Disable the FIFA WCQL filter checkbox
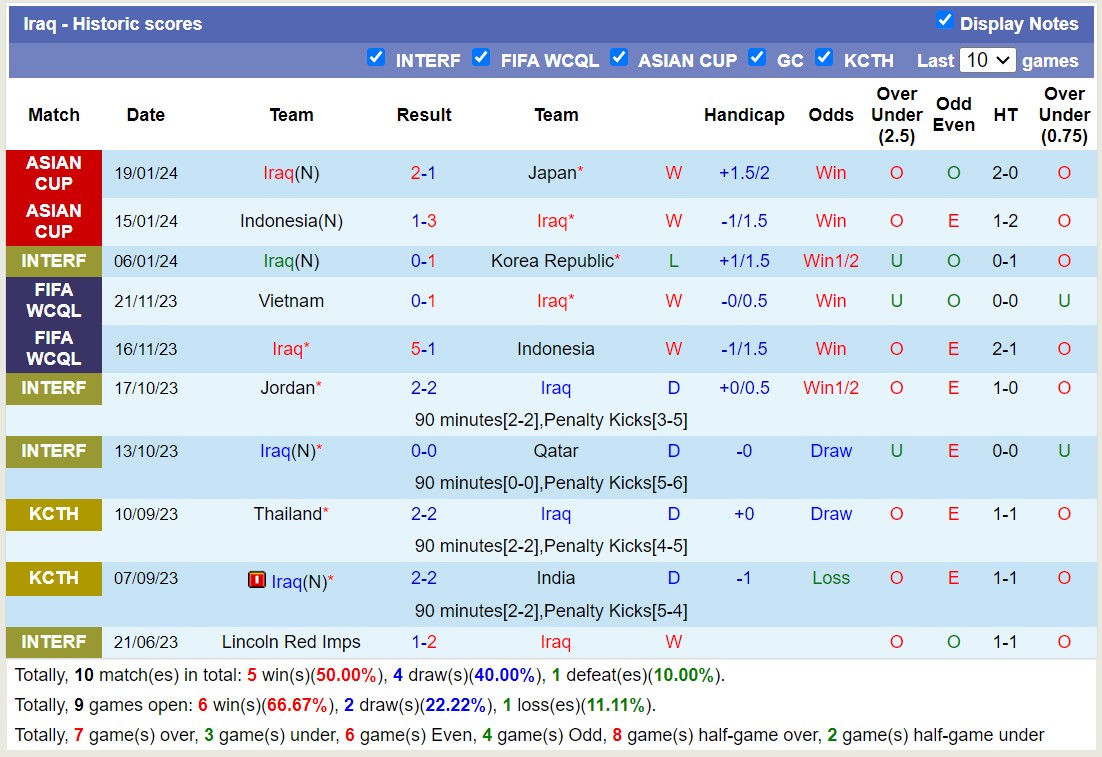This screenshot has height=757, width=1102. (481, 58)
